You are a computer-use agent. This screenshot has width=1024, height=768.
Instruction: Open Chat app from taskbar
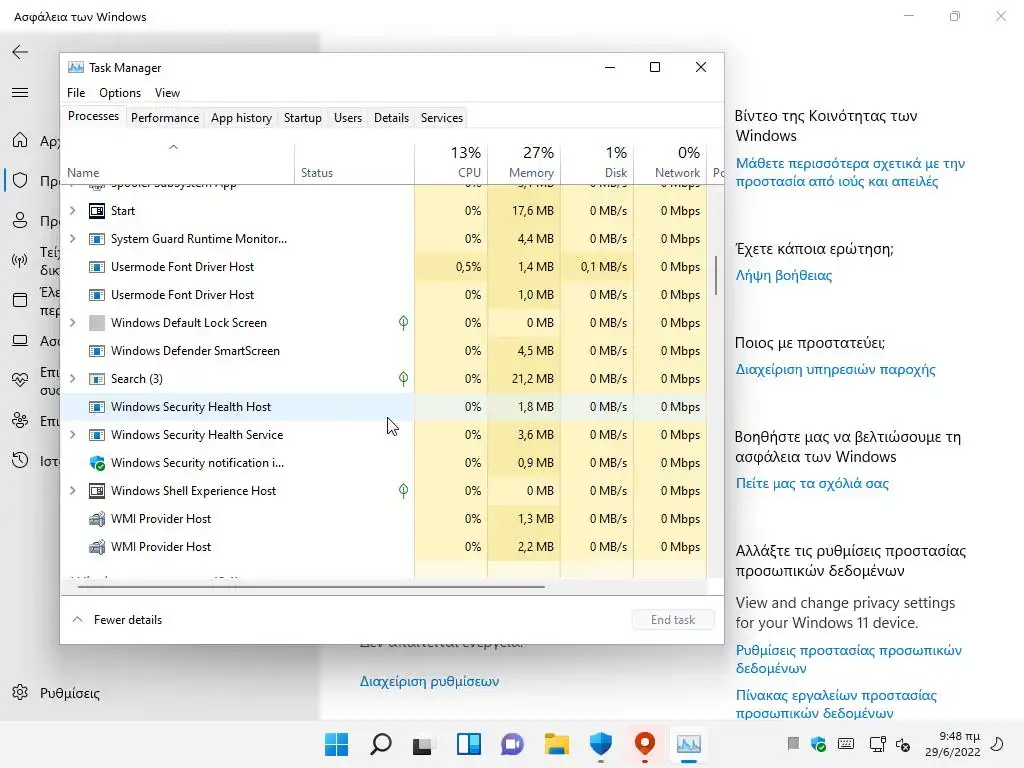point(512,744)
